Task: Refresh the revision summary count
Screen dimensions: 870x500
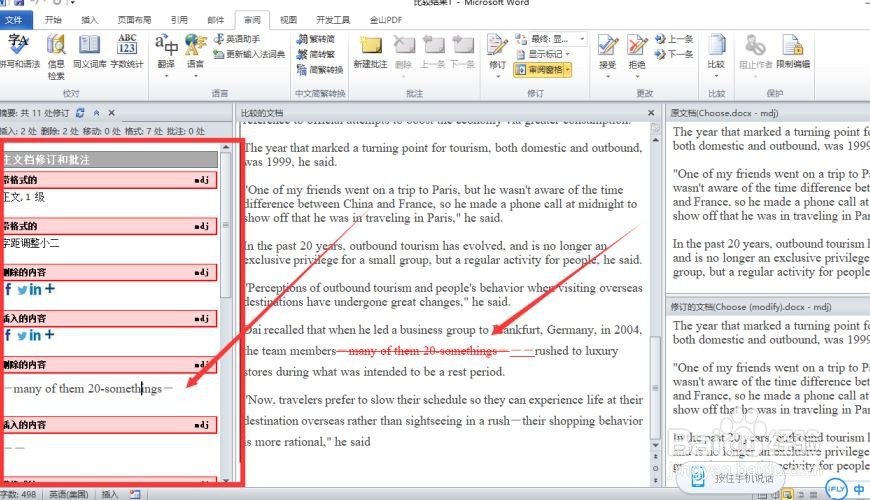Action: (80, 113)
